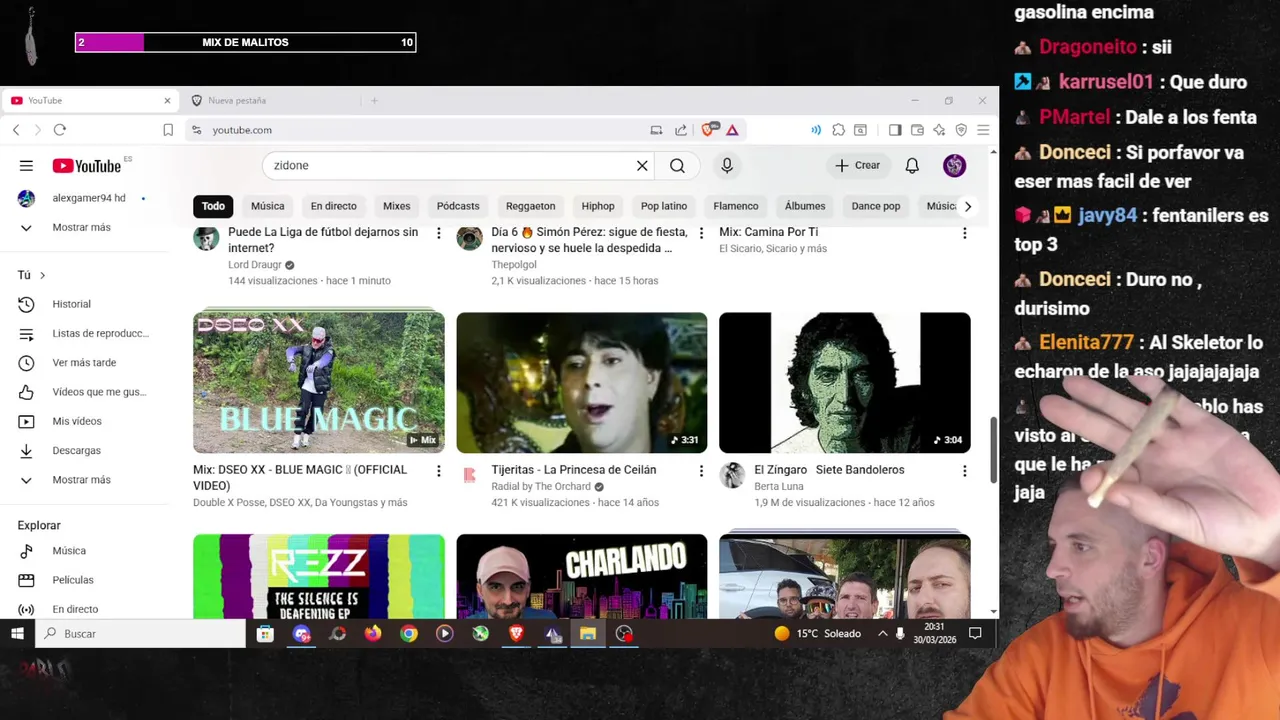The width and height of the screenshot is (1280, 720).
Task: Open the browser extensions puzzle icon
Action: click(x=838, y=130)
